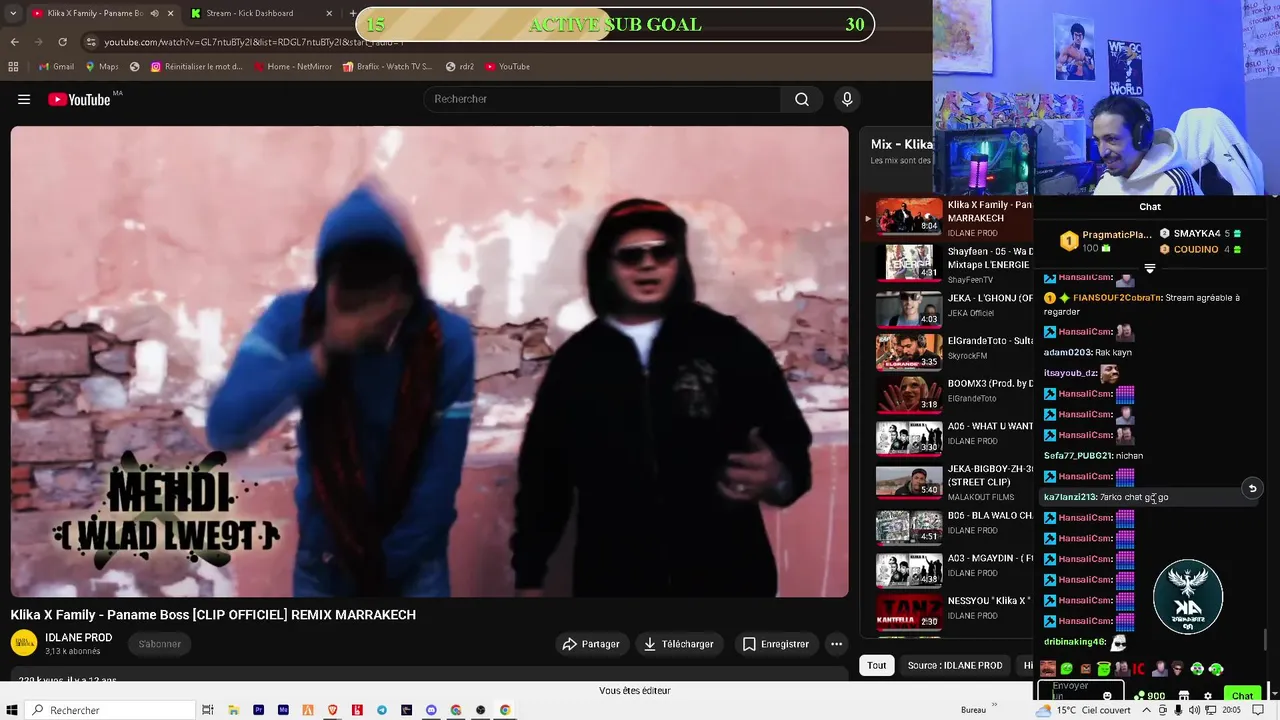Image resolution: width=1280 pixels, height=720 pixels.
Task: Open the chat shop store icon
Action: point(1184,695)
